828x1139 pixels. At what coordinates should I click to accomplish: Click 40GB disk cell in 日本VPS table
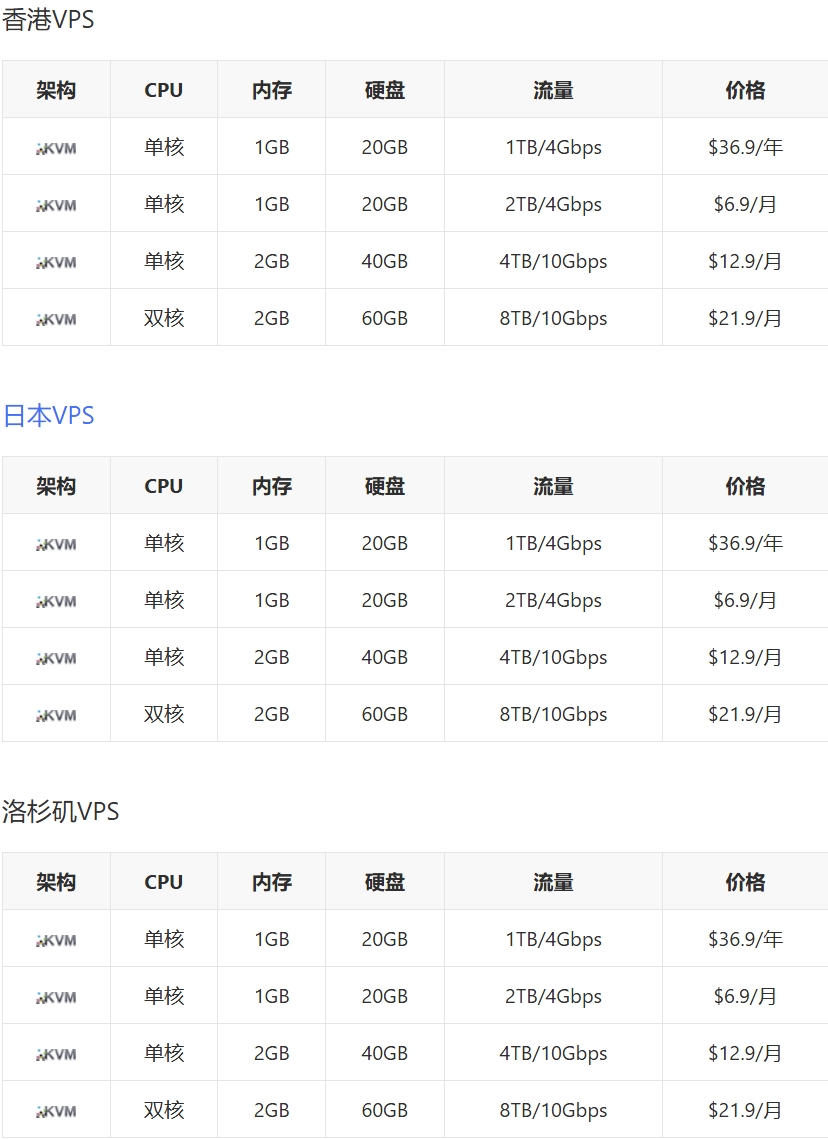point(385,657)
